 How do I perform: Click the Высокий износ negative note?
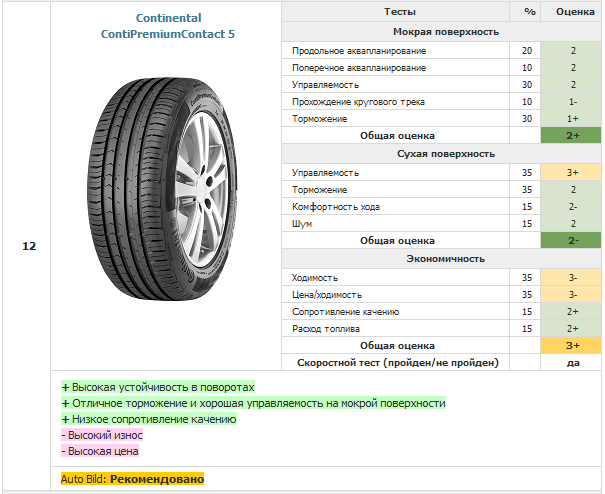pos(102,435)
